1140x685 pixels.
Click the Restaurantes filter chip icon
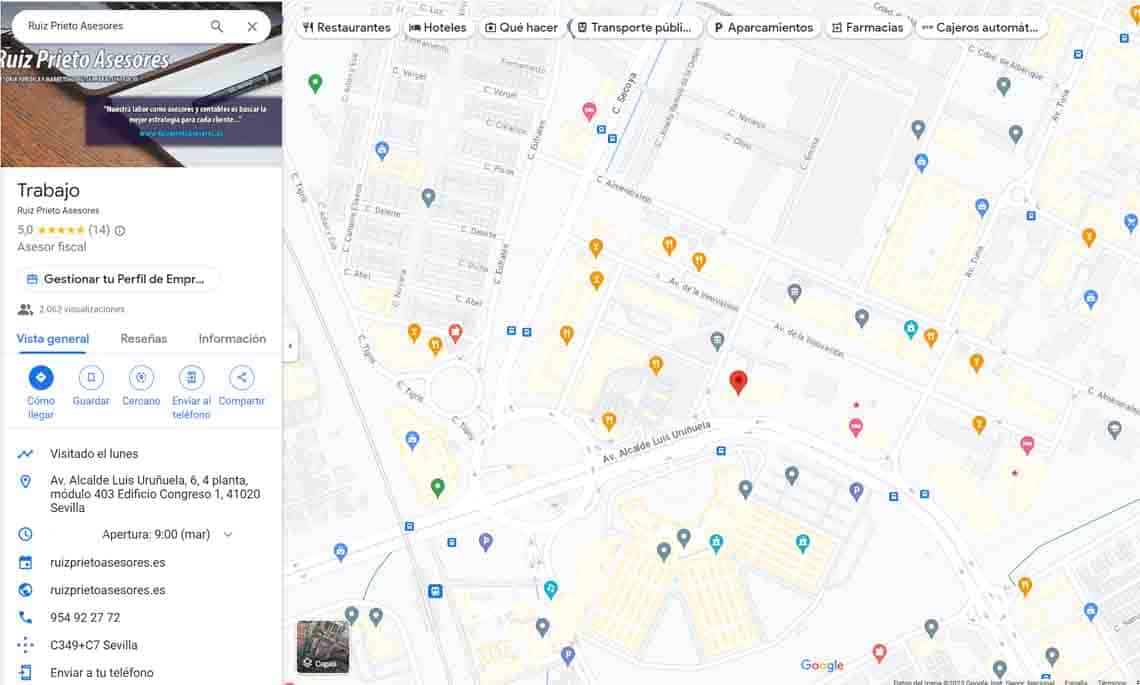point(307,27)
